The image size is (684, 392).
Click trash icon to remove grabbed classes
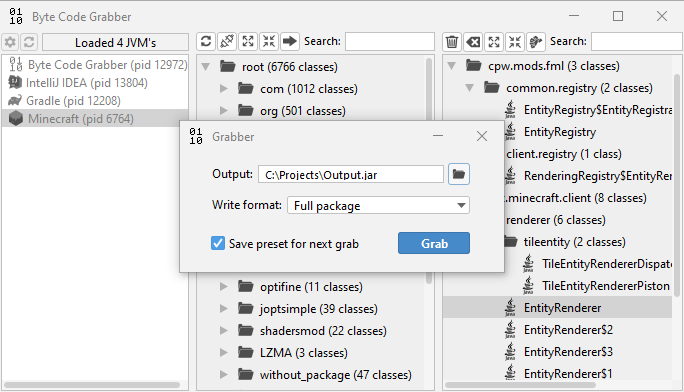[452, 41]
